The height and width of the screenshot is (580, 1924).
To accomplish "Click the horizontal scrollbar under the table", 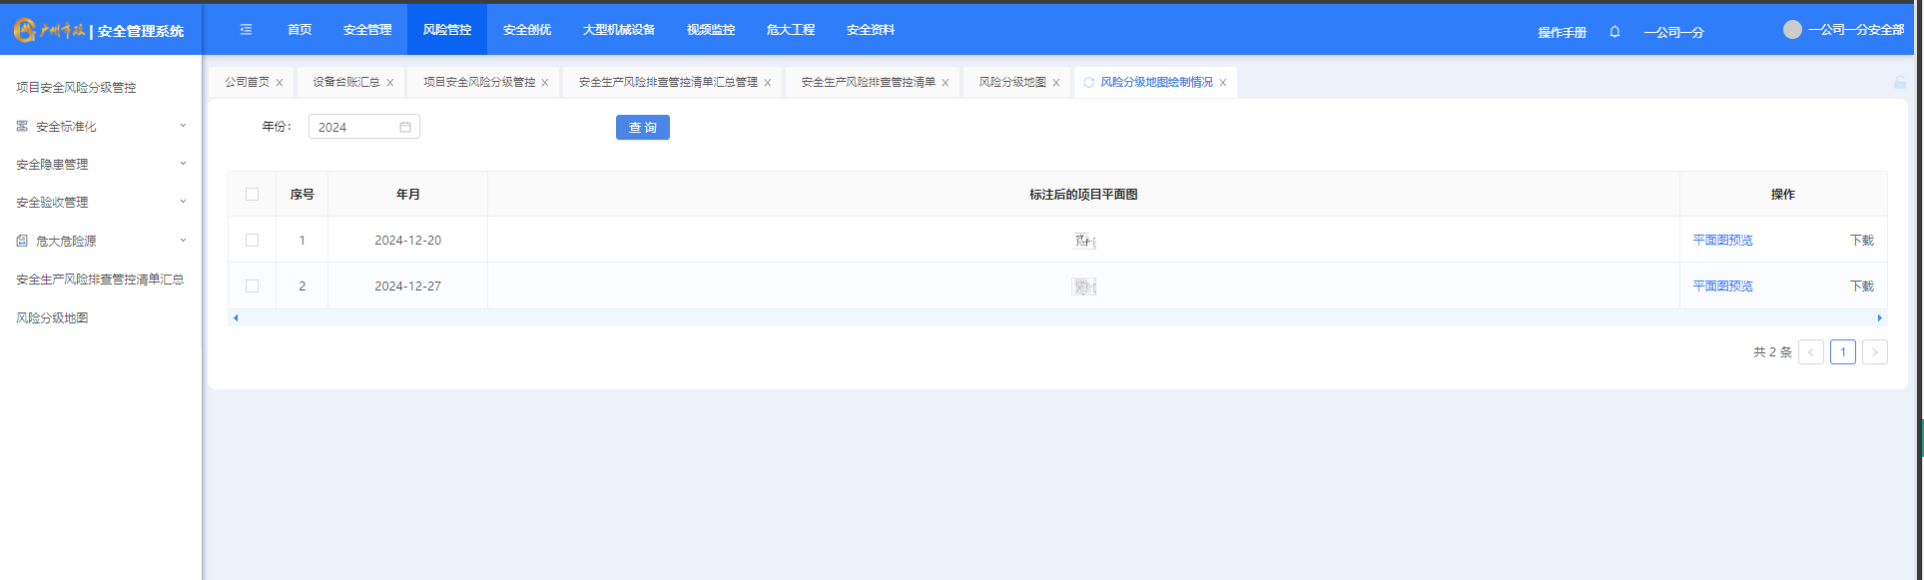I will pyautogui.click(x=1057, y=318).
